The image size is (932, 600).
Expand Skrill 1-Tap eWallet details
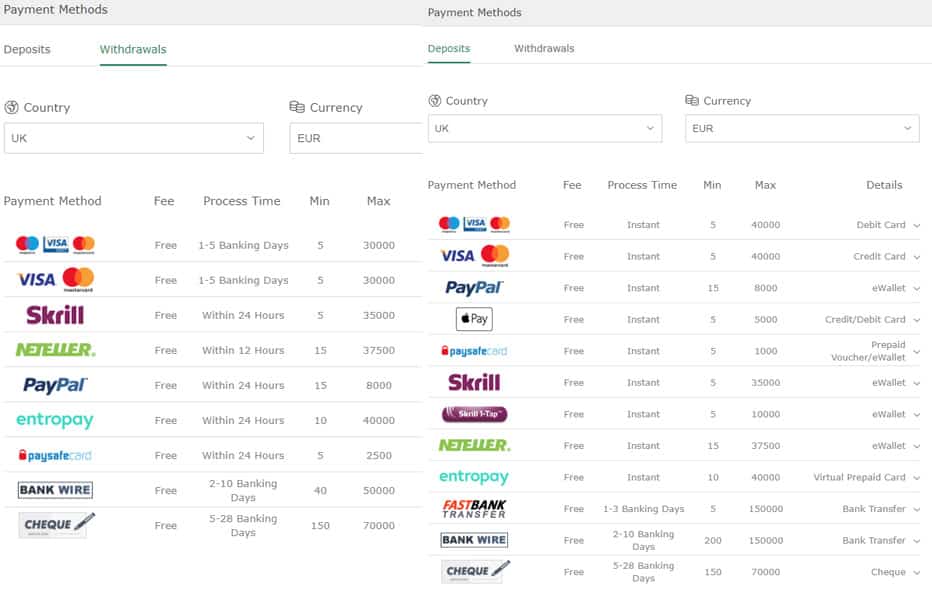(917, 414)
